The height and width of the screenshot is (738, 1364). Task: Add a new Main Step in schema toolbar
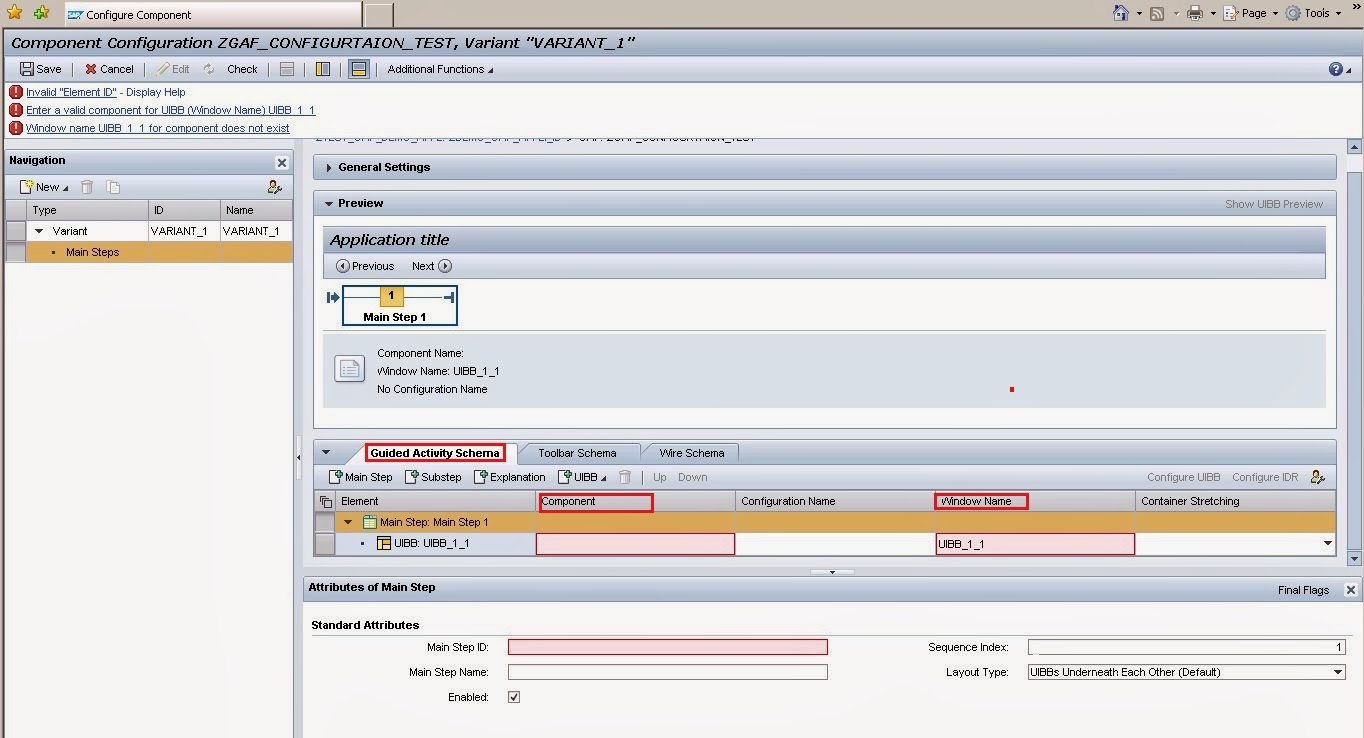coord(361,477)
